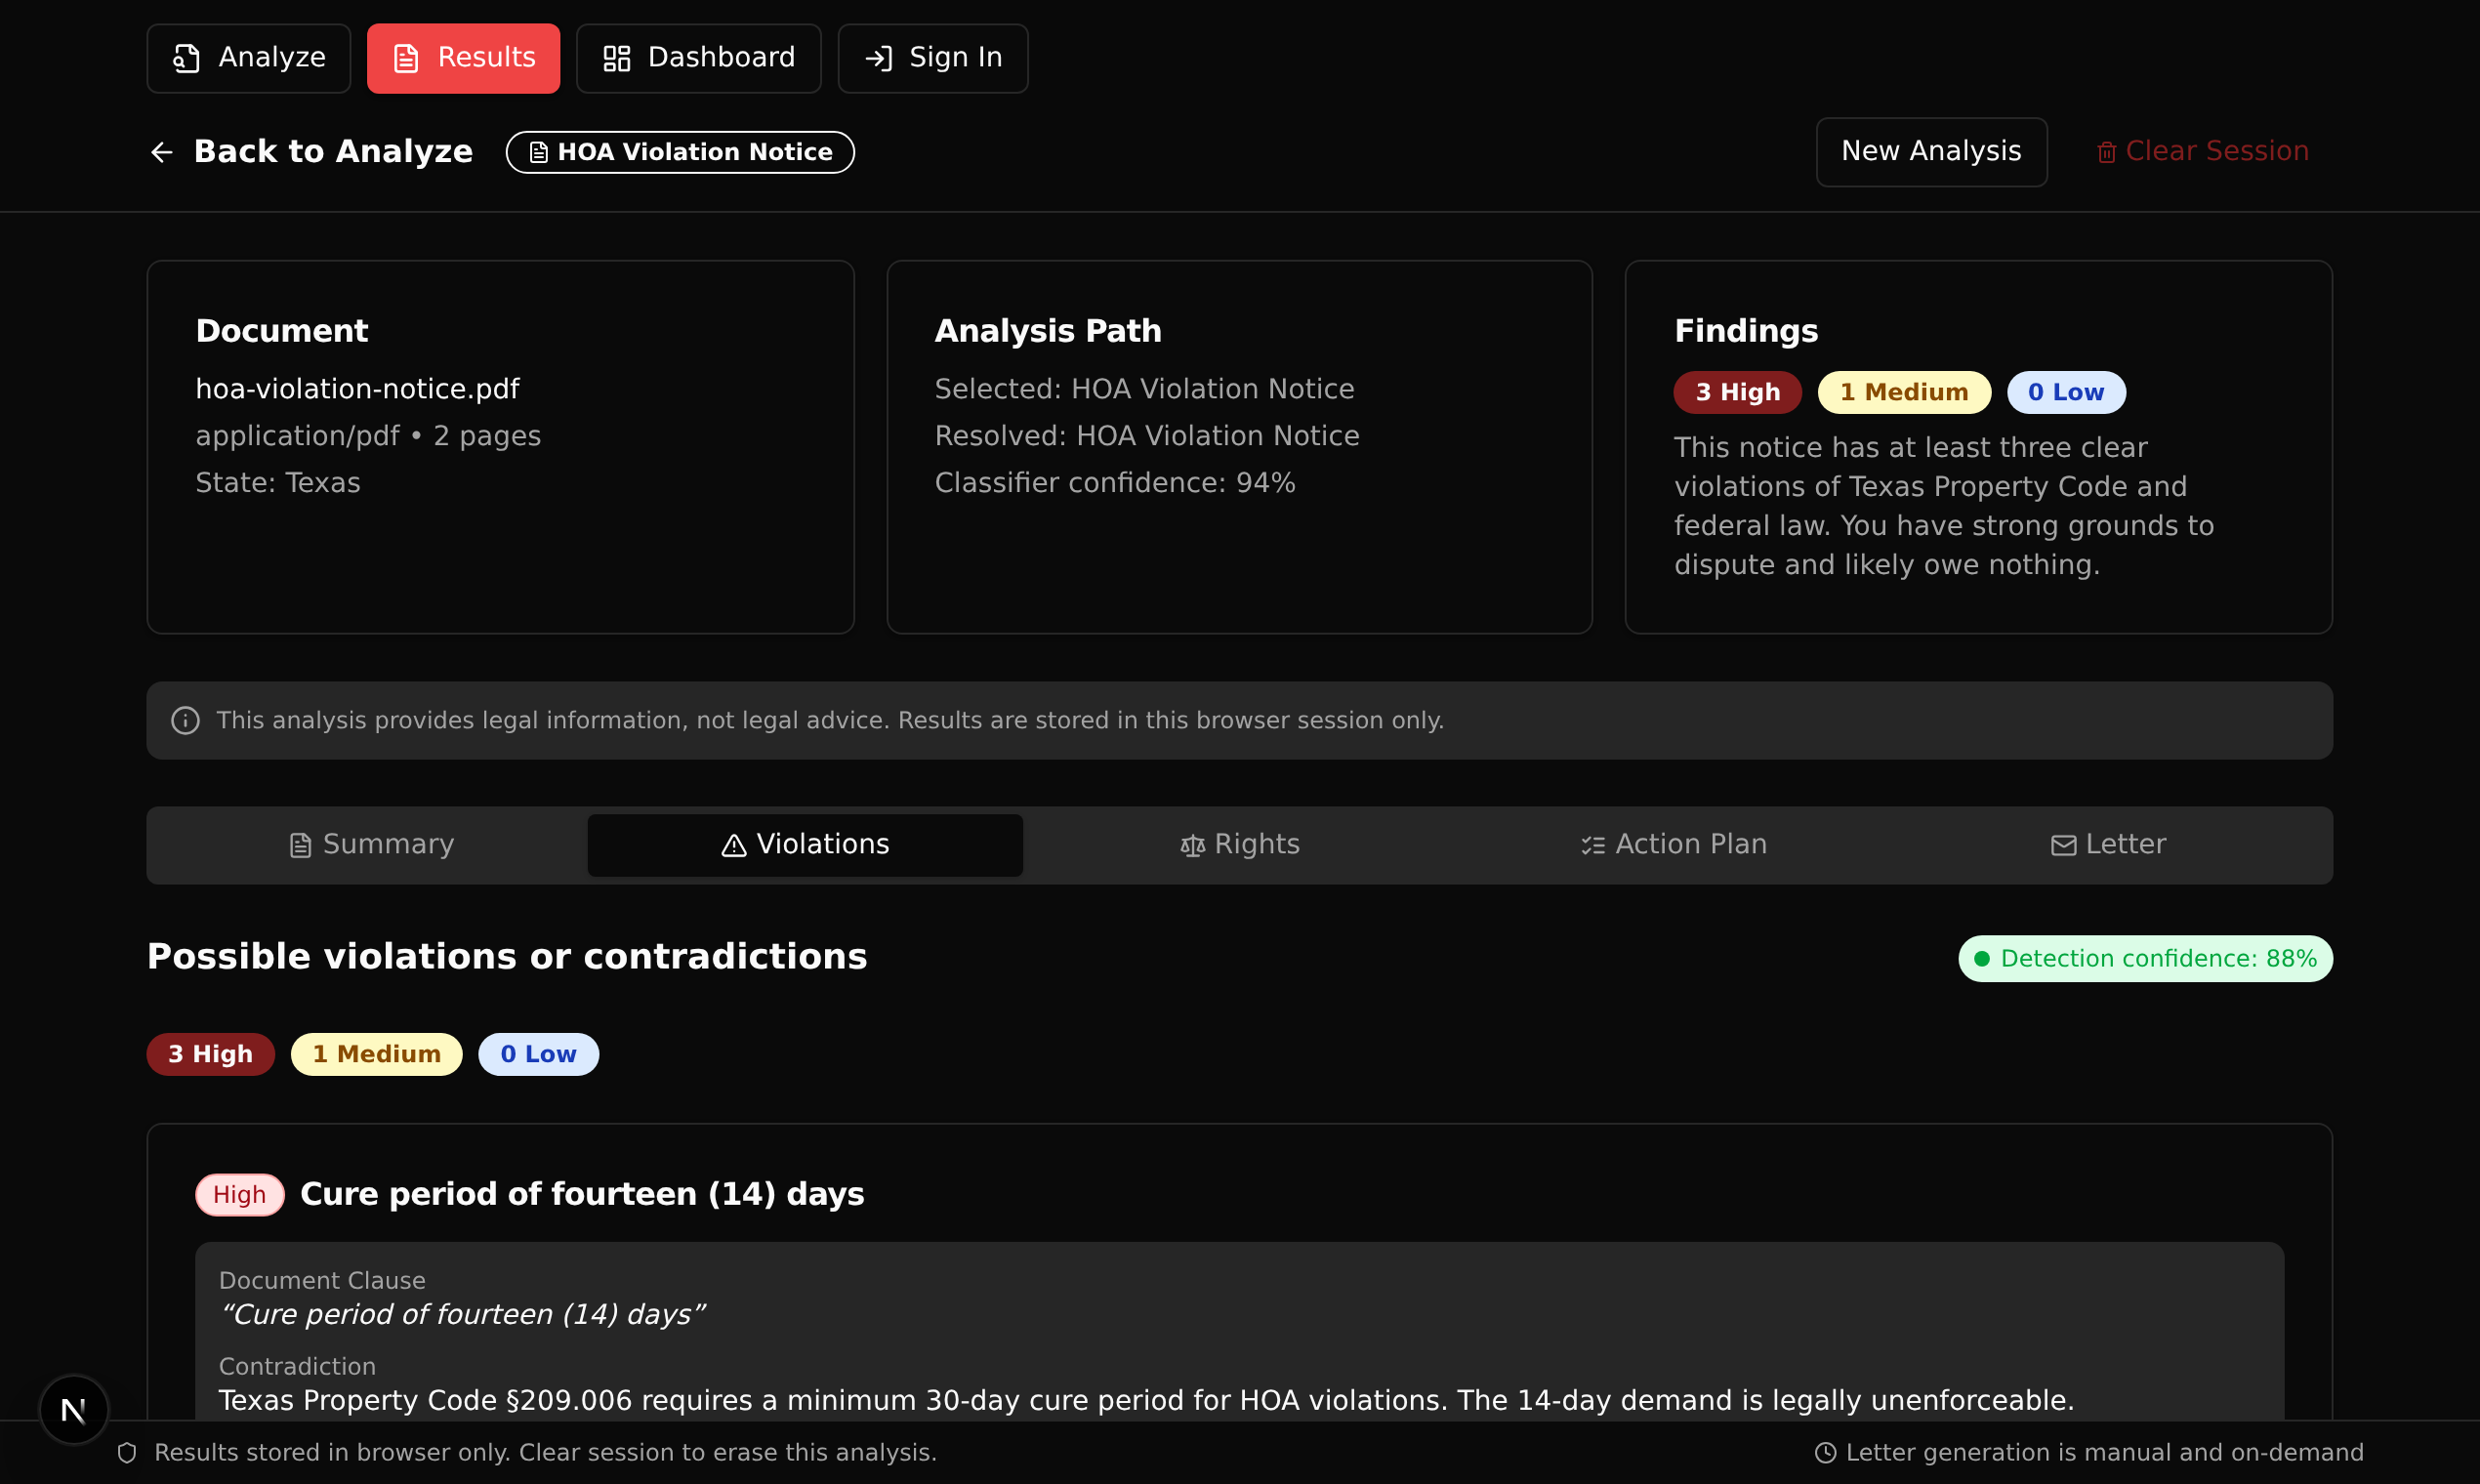This screenshot has width=2480, height=1484.
Task: Open the Action Plan tab
Action: pyautogui.click(x=1673, y=845)
